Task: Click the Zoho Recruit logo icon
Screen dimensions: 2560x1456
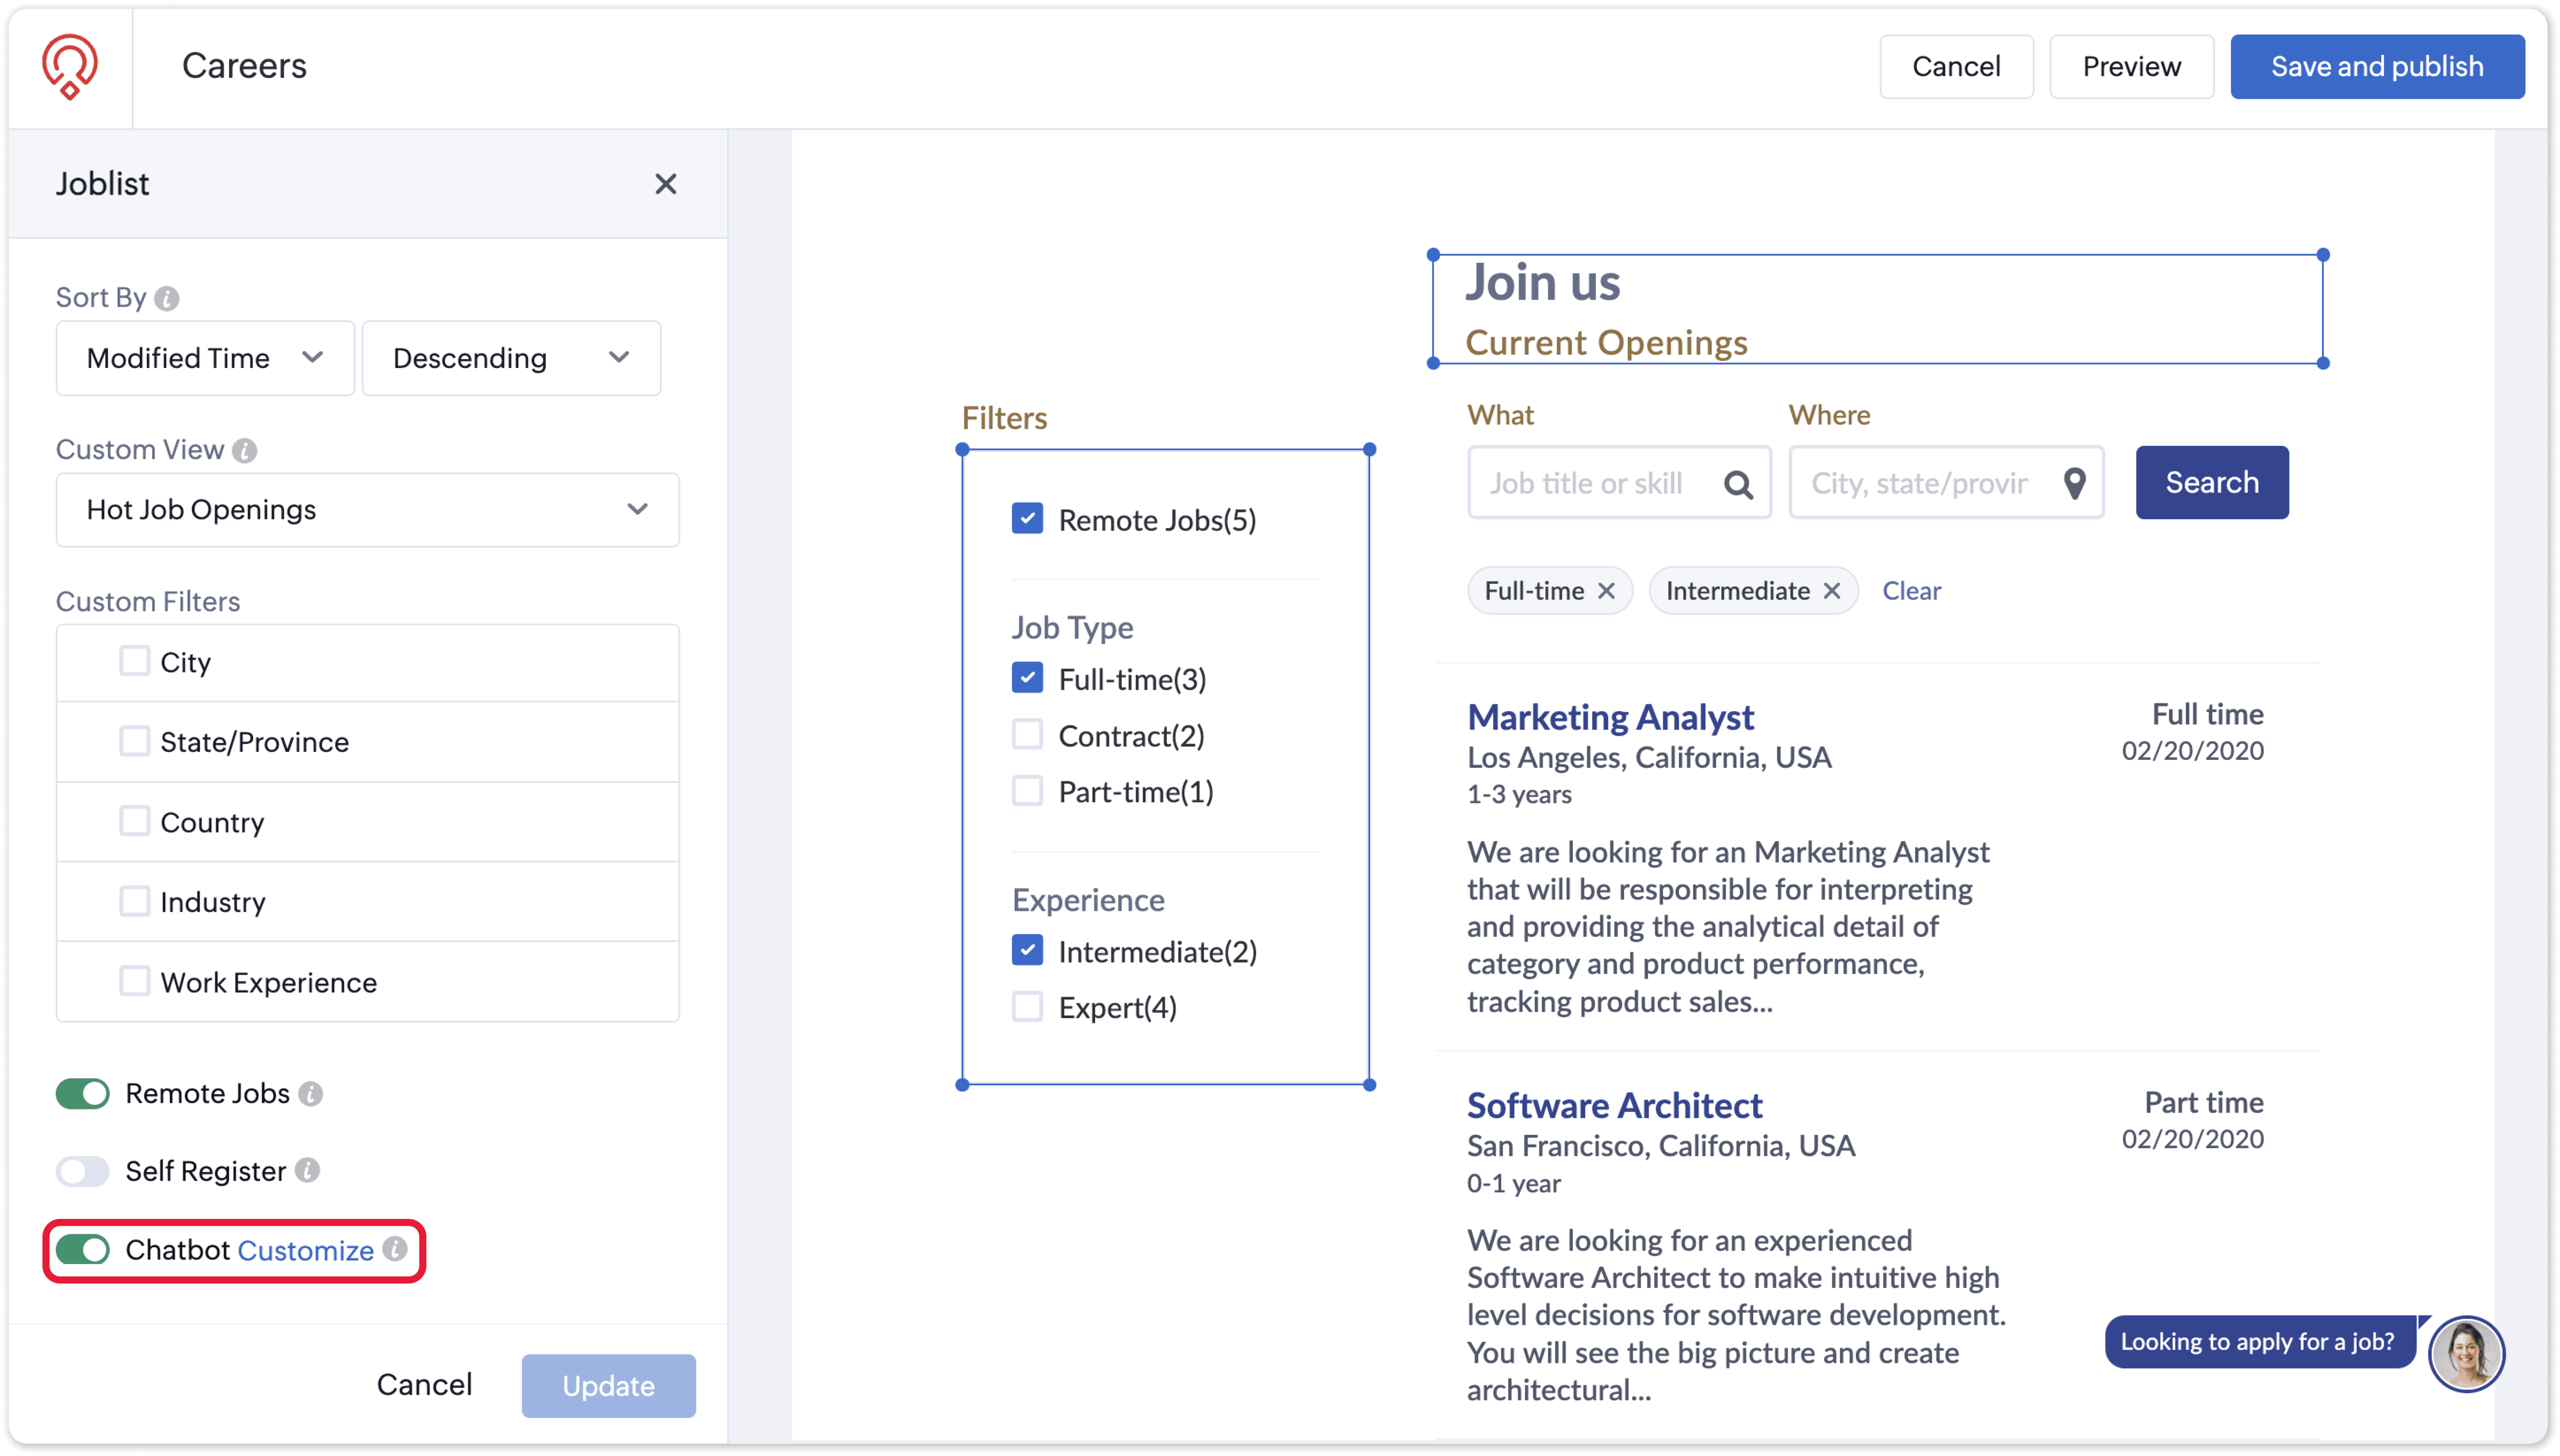Action: 69,66
